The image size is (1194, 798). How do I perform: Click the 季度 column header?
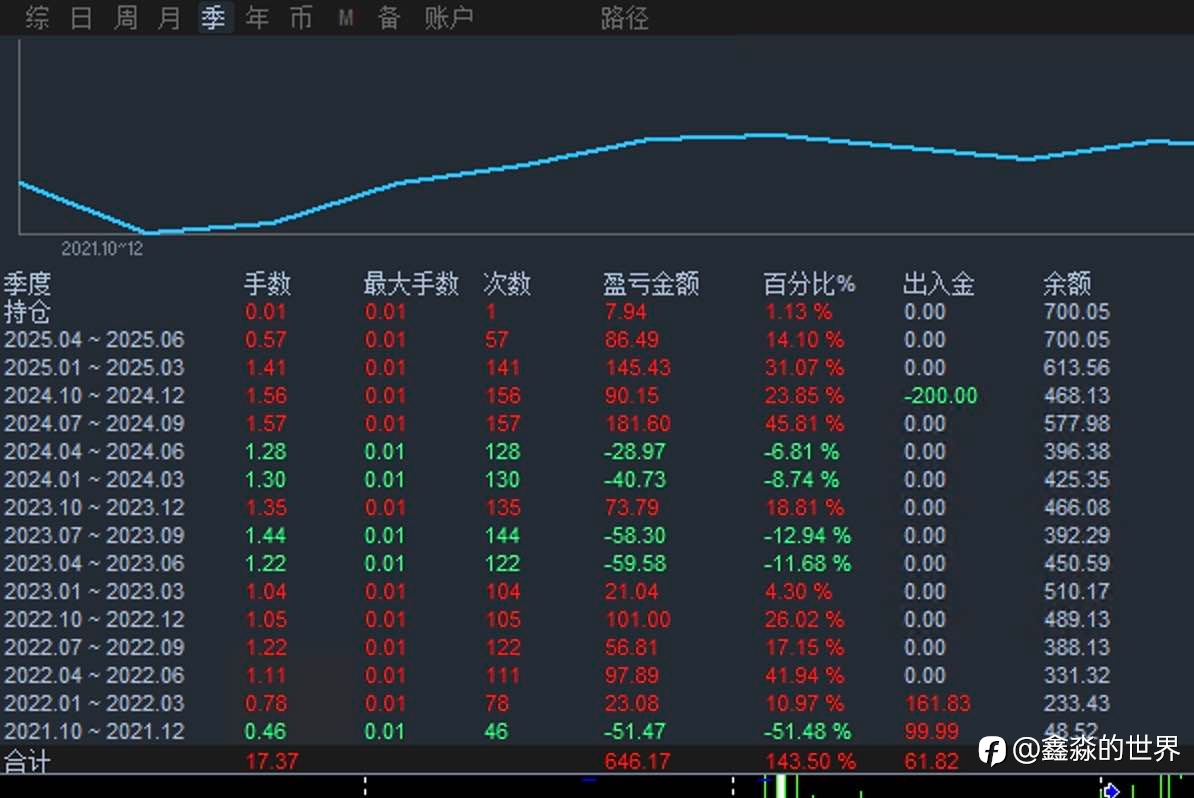pos(27,283)
